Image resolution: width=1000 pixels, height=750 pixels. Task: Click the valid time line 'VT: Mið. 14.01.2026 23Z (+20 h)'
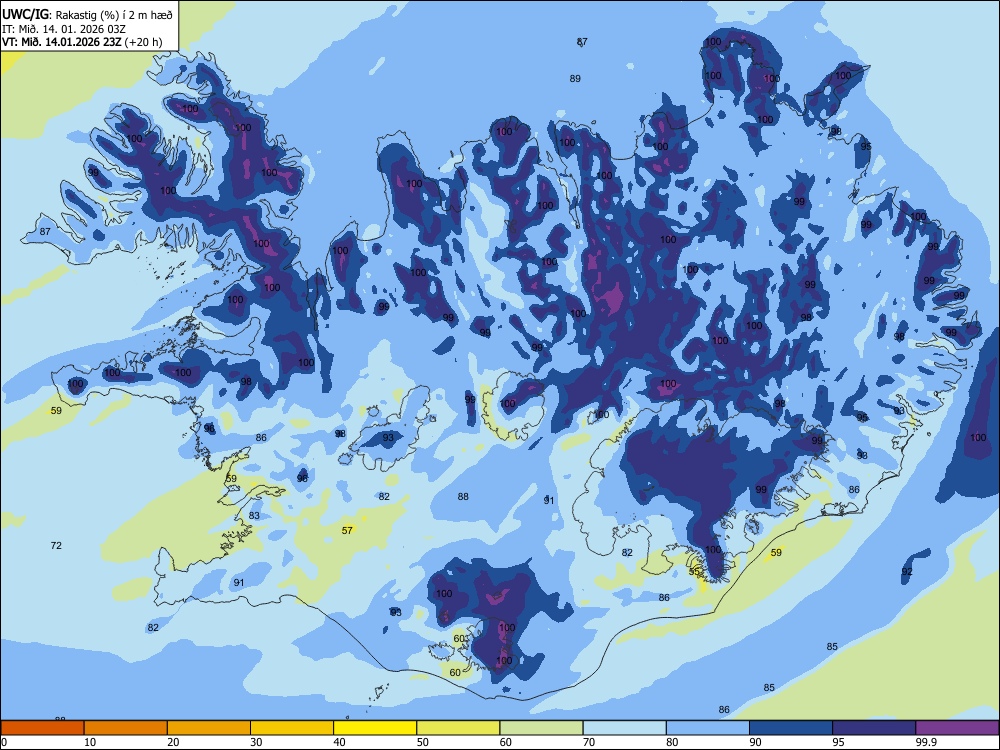coord(82,42)
